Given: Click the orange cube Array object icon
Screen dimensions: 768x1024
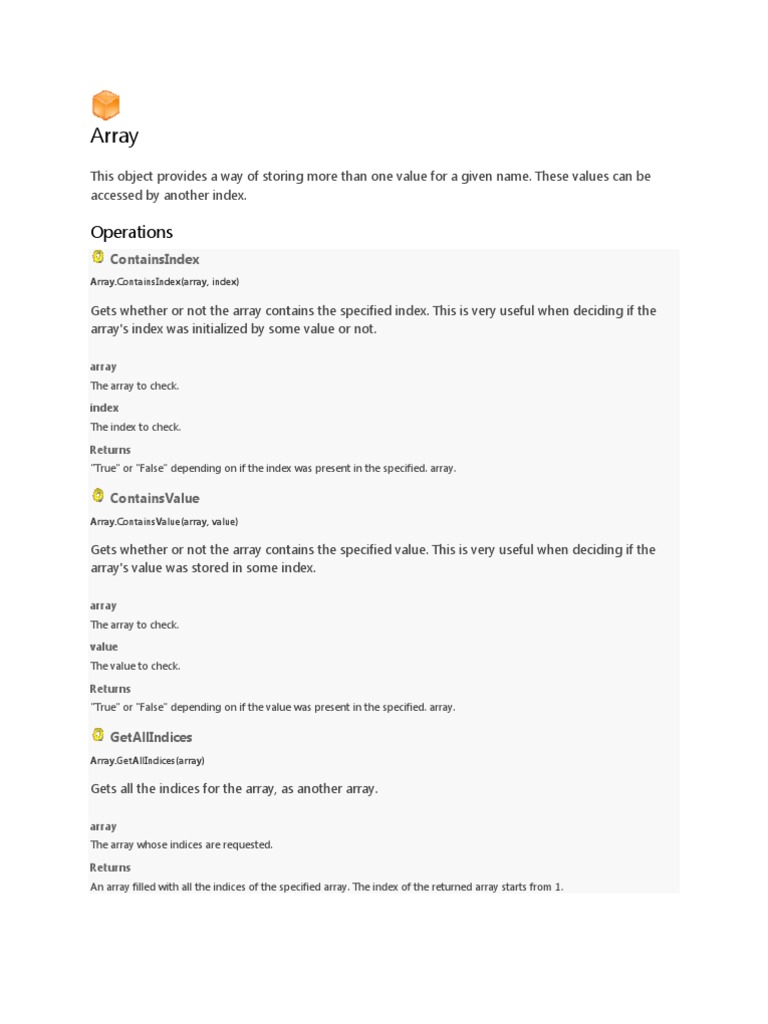Looking at the screenshot, I should [x=105, y=105].
